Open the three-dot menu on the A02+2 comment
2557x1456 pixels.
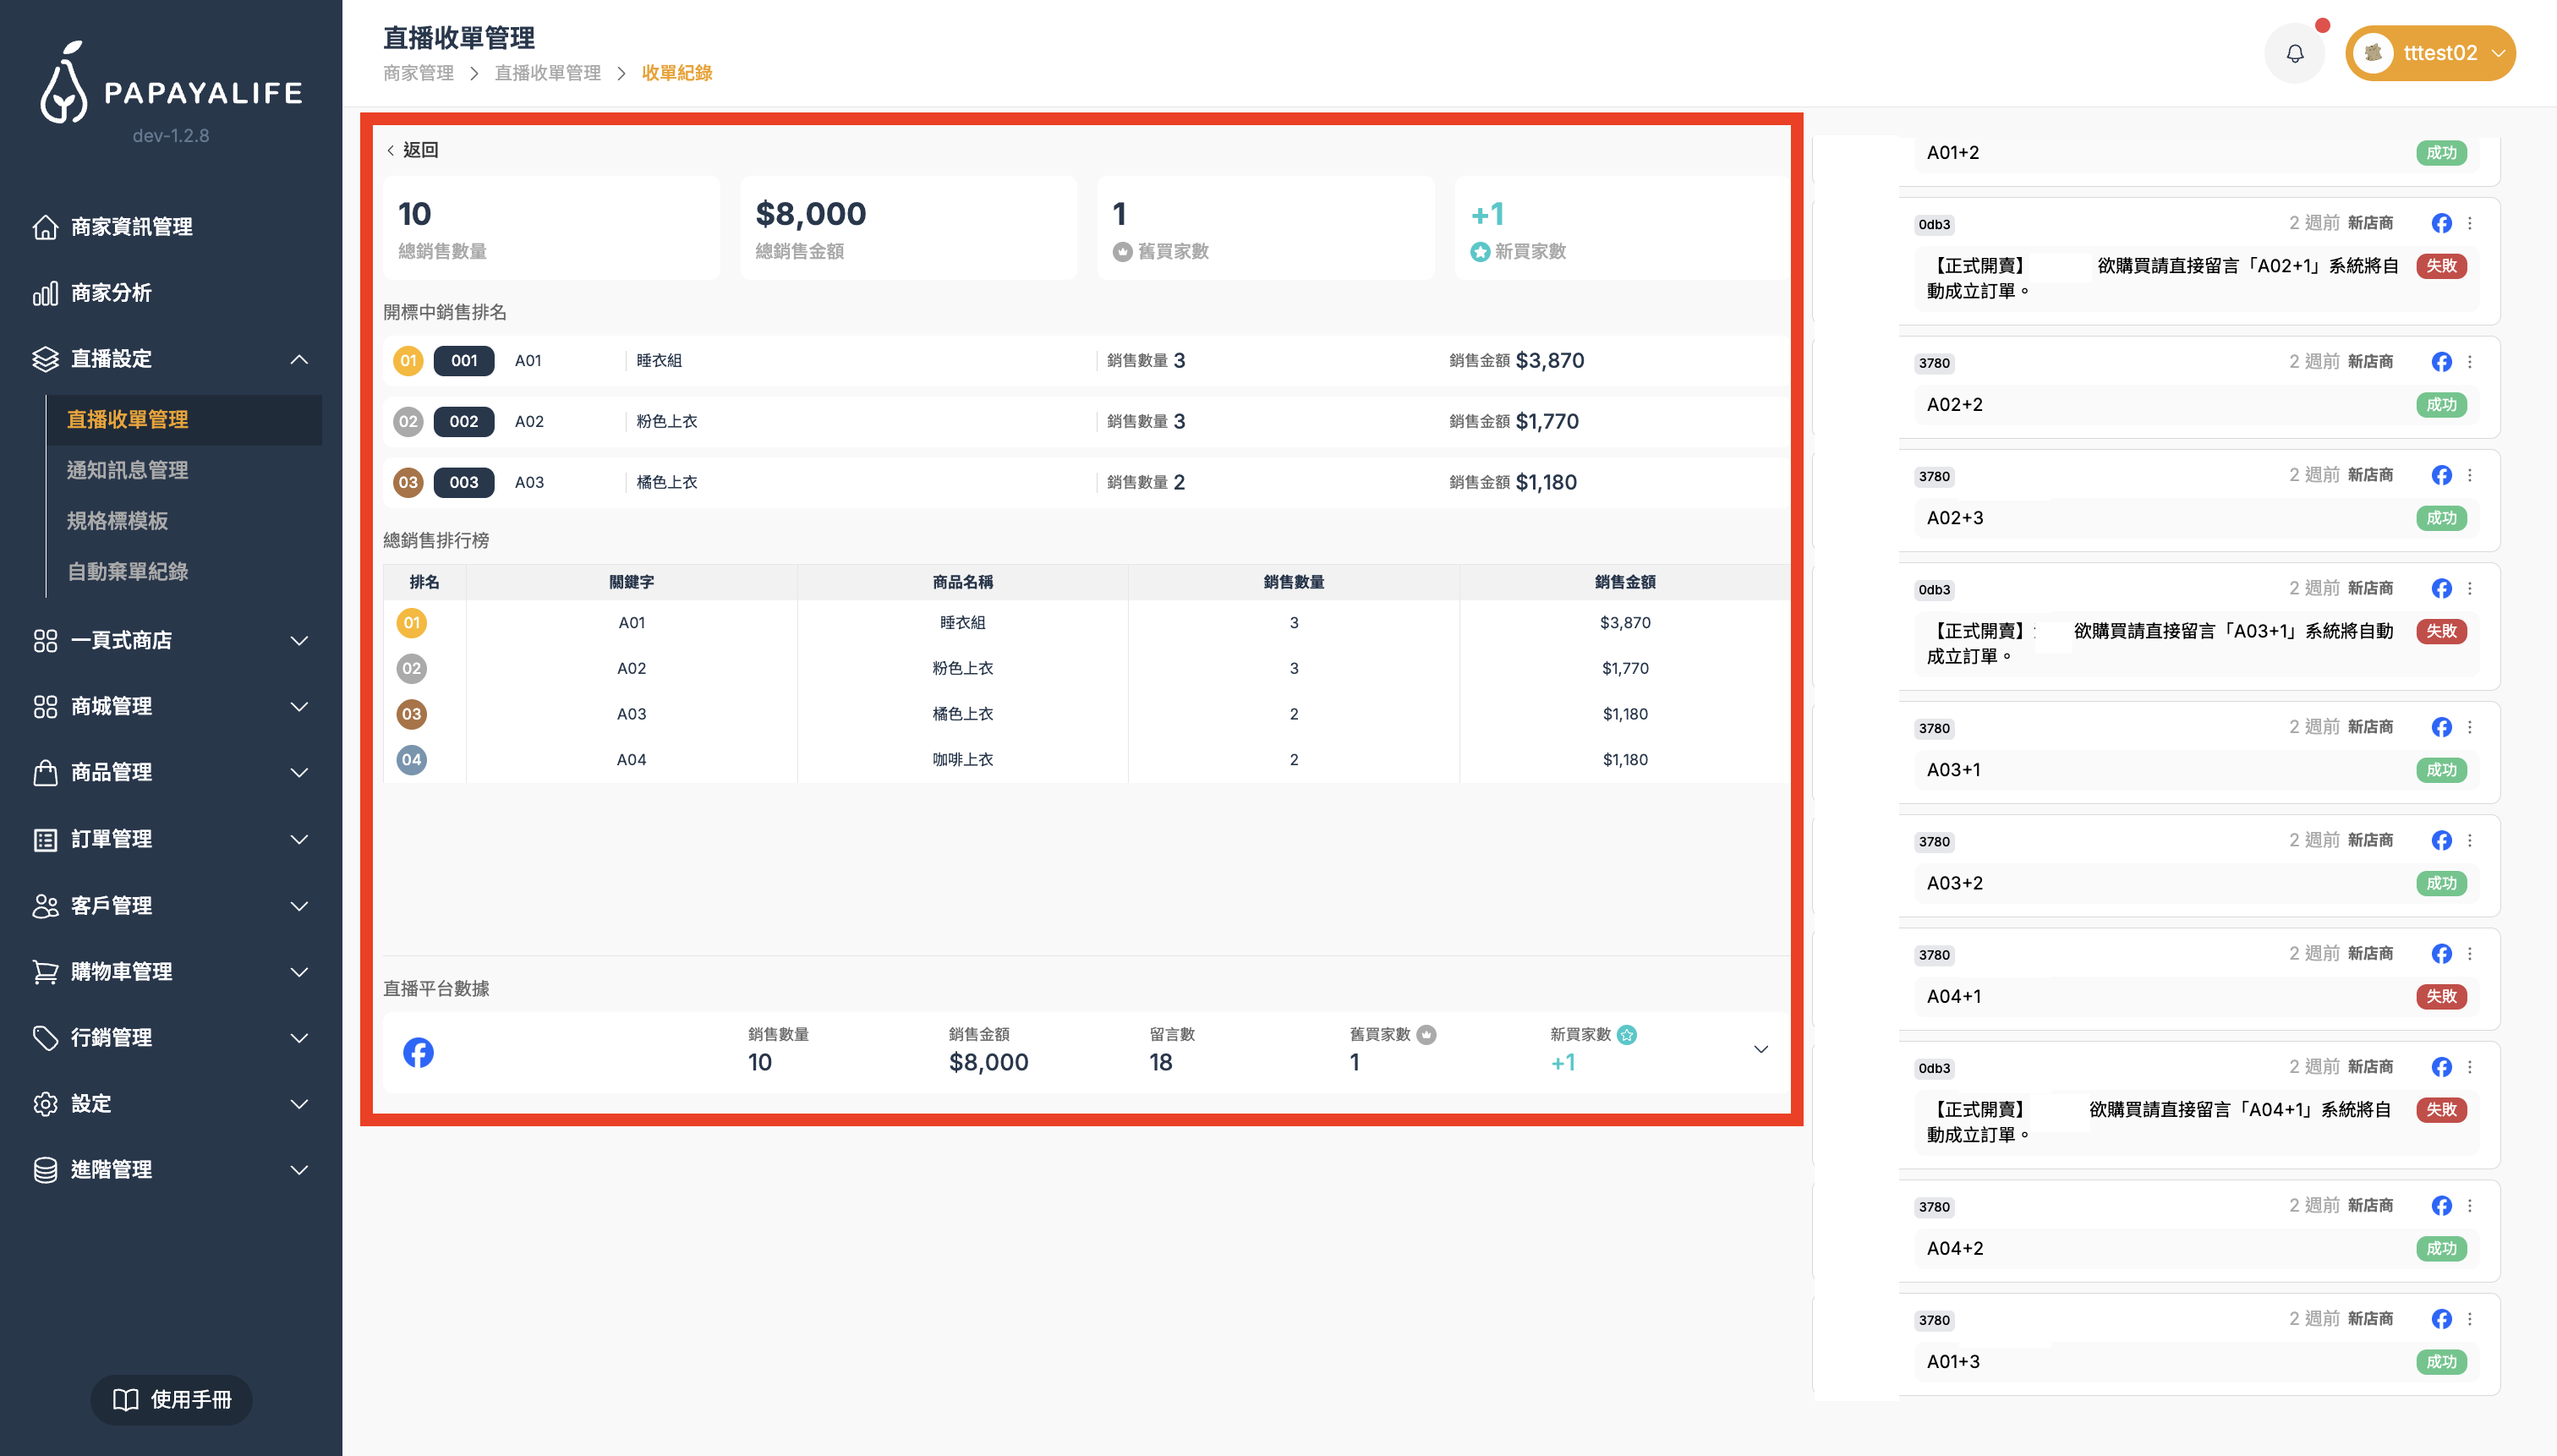point(2469,362)
